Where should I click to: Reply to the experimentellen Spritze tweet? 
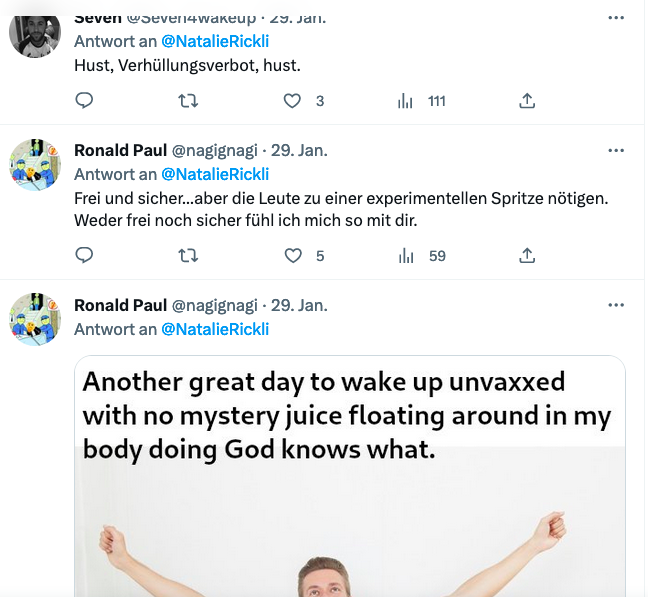pyautogui.click(x=84, y=255)
